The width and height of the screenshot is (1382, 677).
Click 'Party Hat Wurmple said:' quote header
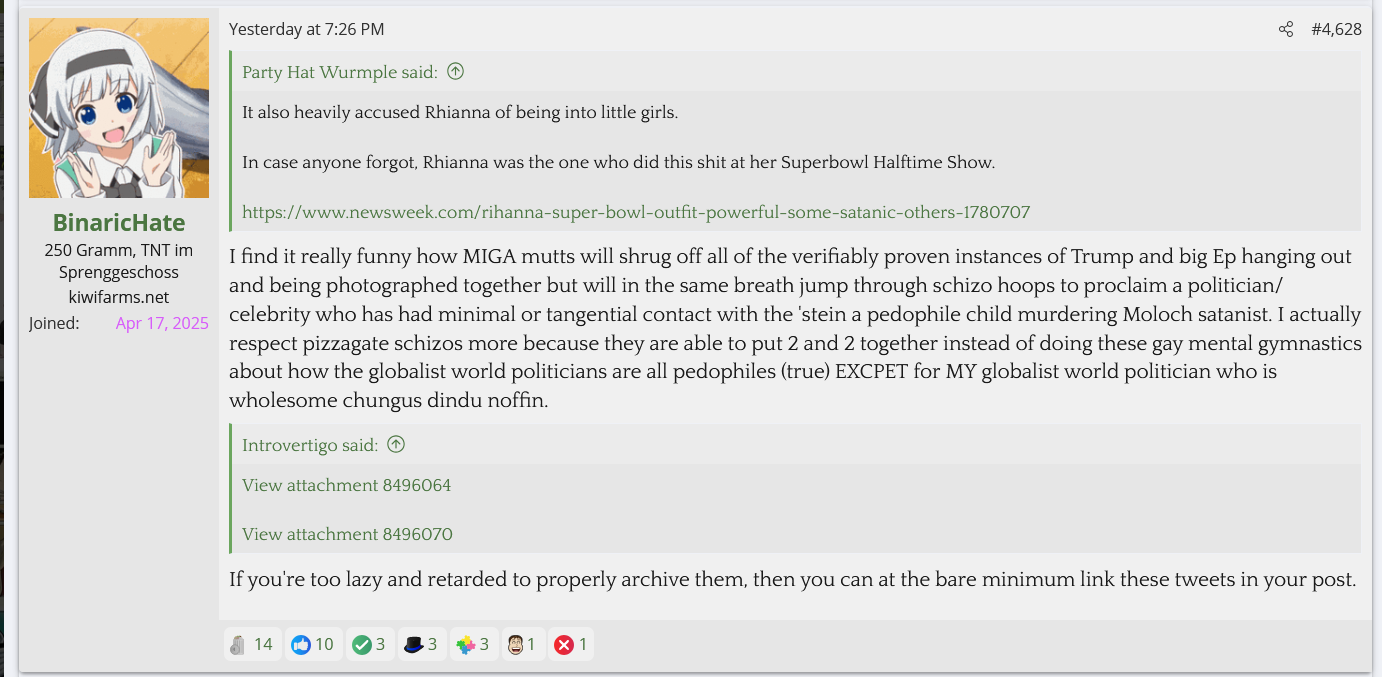point(339,72)
